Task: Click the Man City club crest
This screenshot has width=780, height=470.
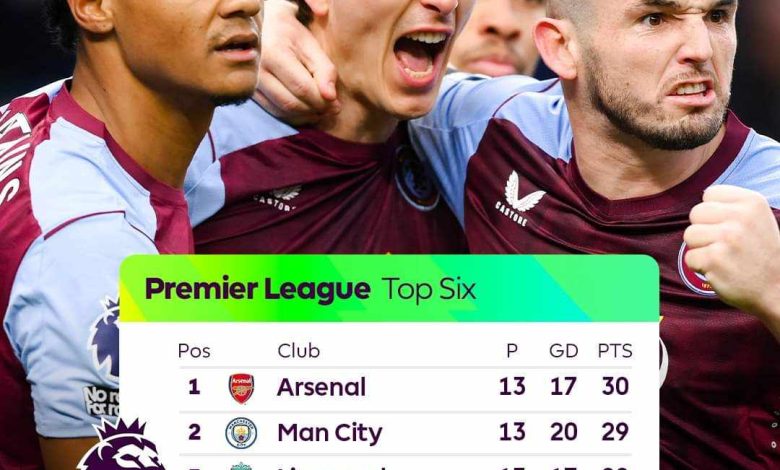Action: (x=241, y=432)
